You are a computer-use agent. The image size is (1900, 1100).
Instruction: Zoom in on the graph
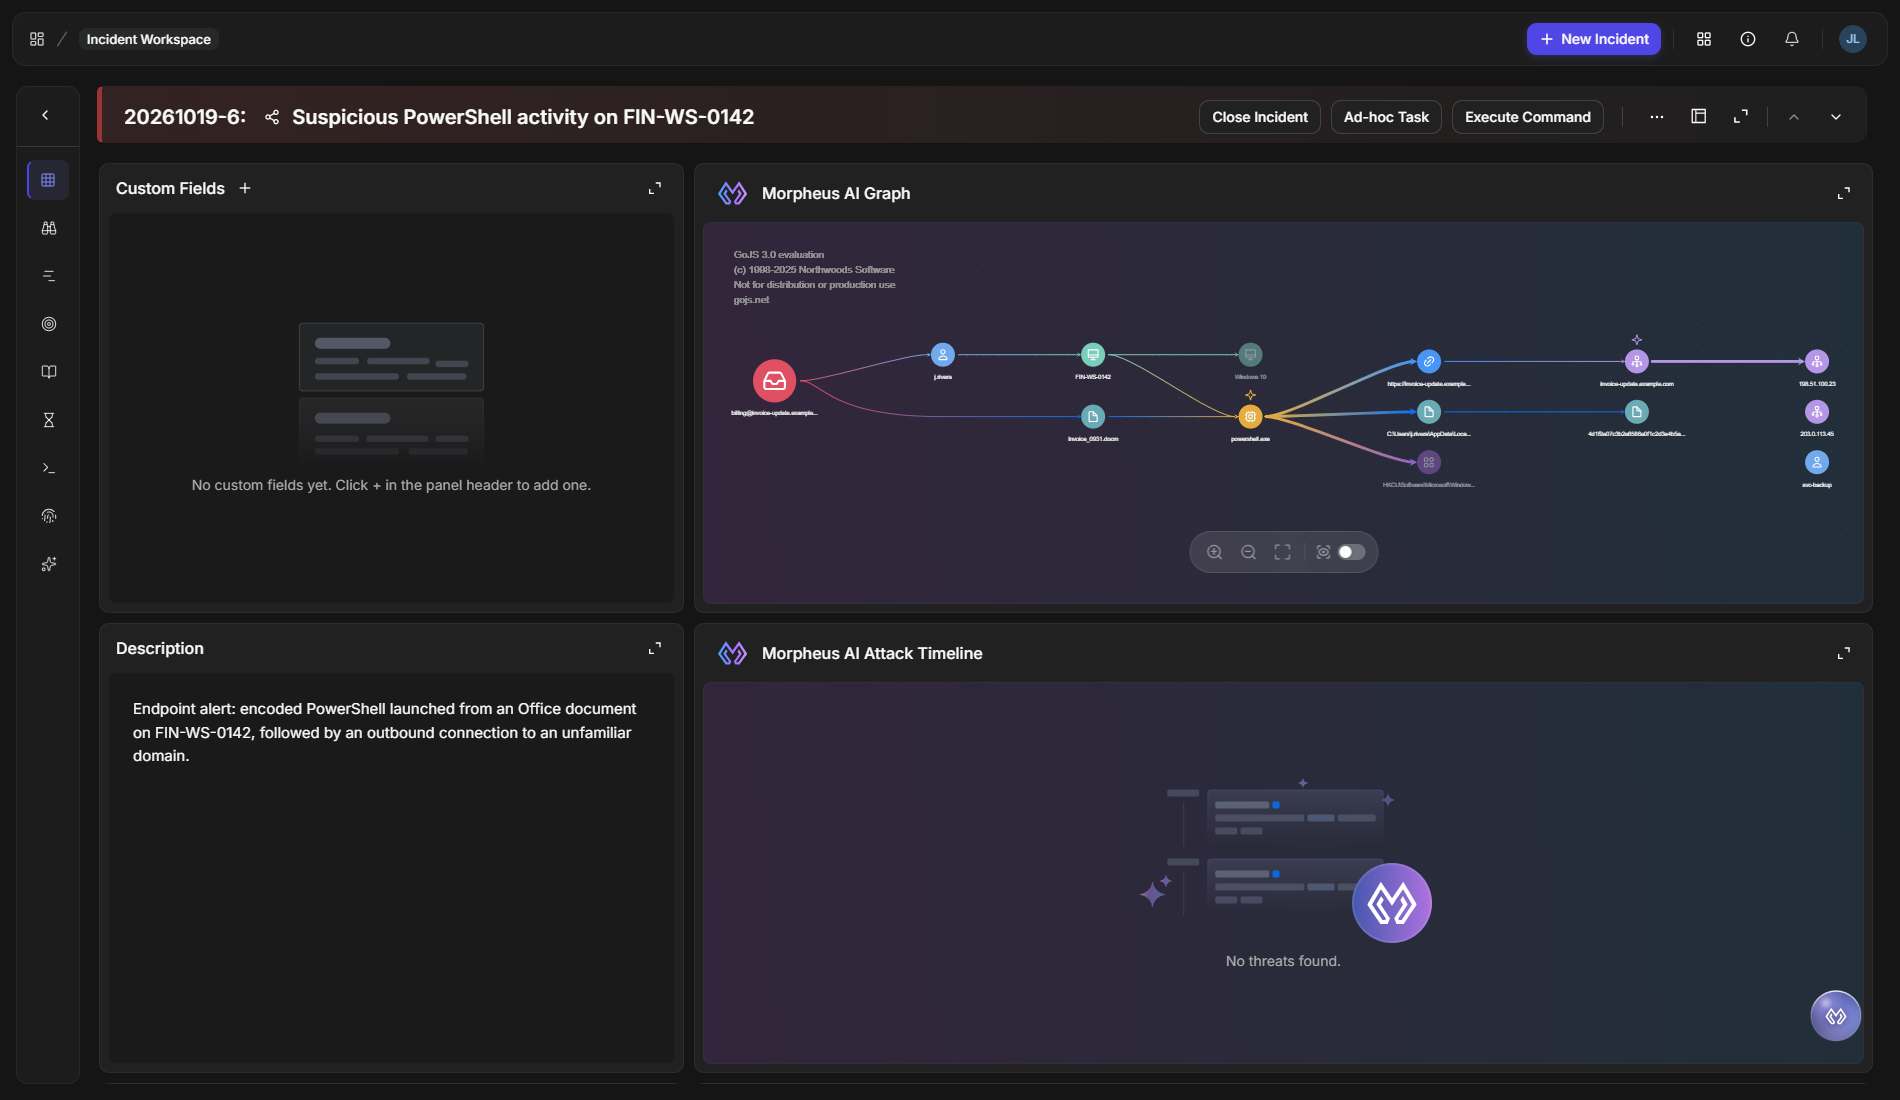point(1214,552)
